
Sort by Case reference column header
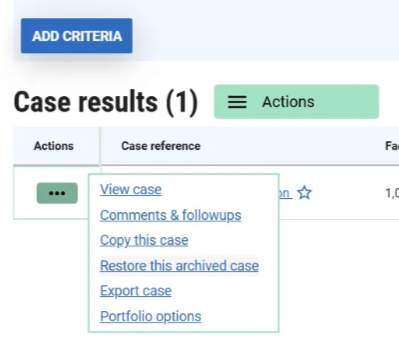tap(161, 146)
